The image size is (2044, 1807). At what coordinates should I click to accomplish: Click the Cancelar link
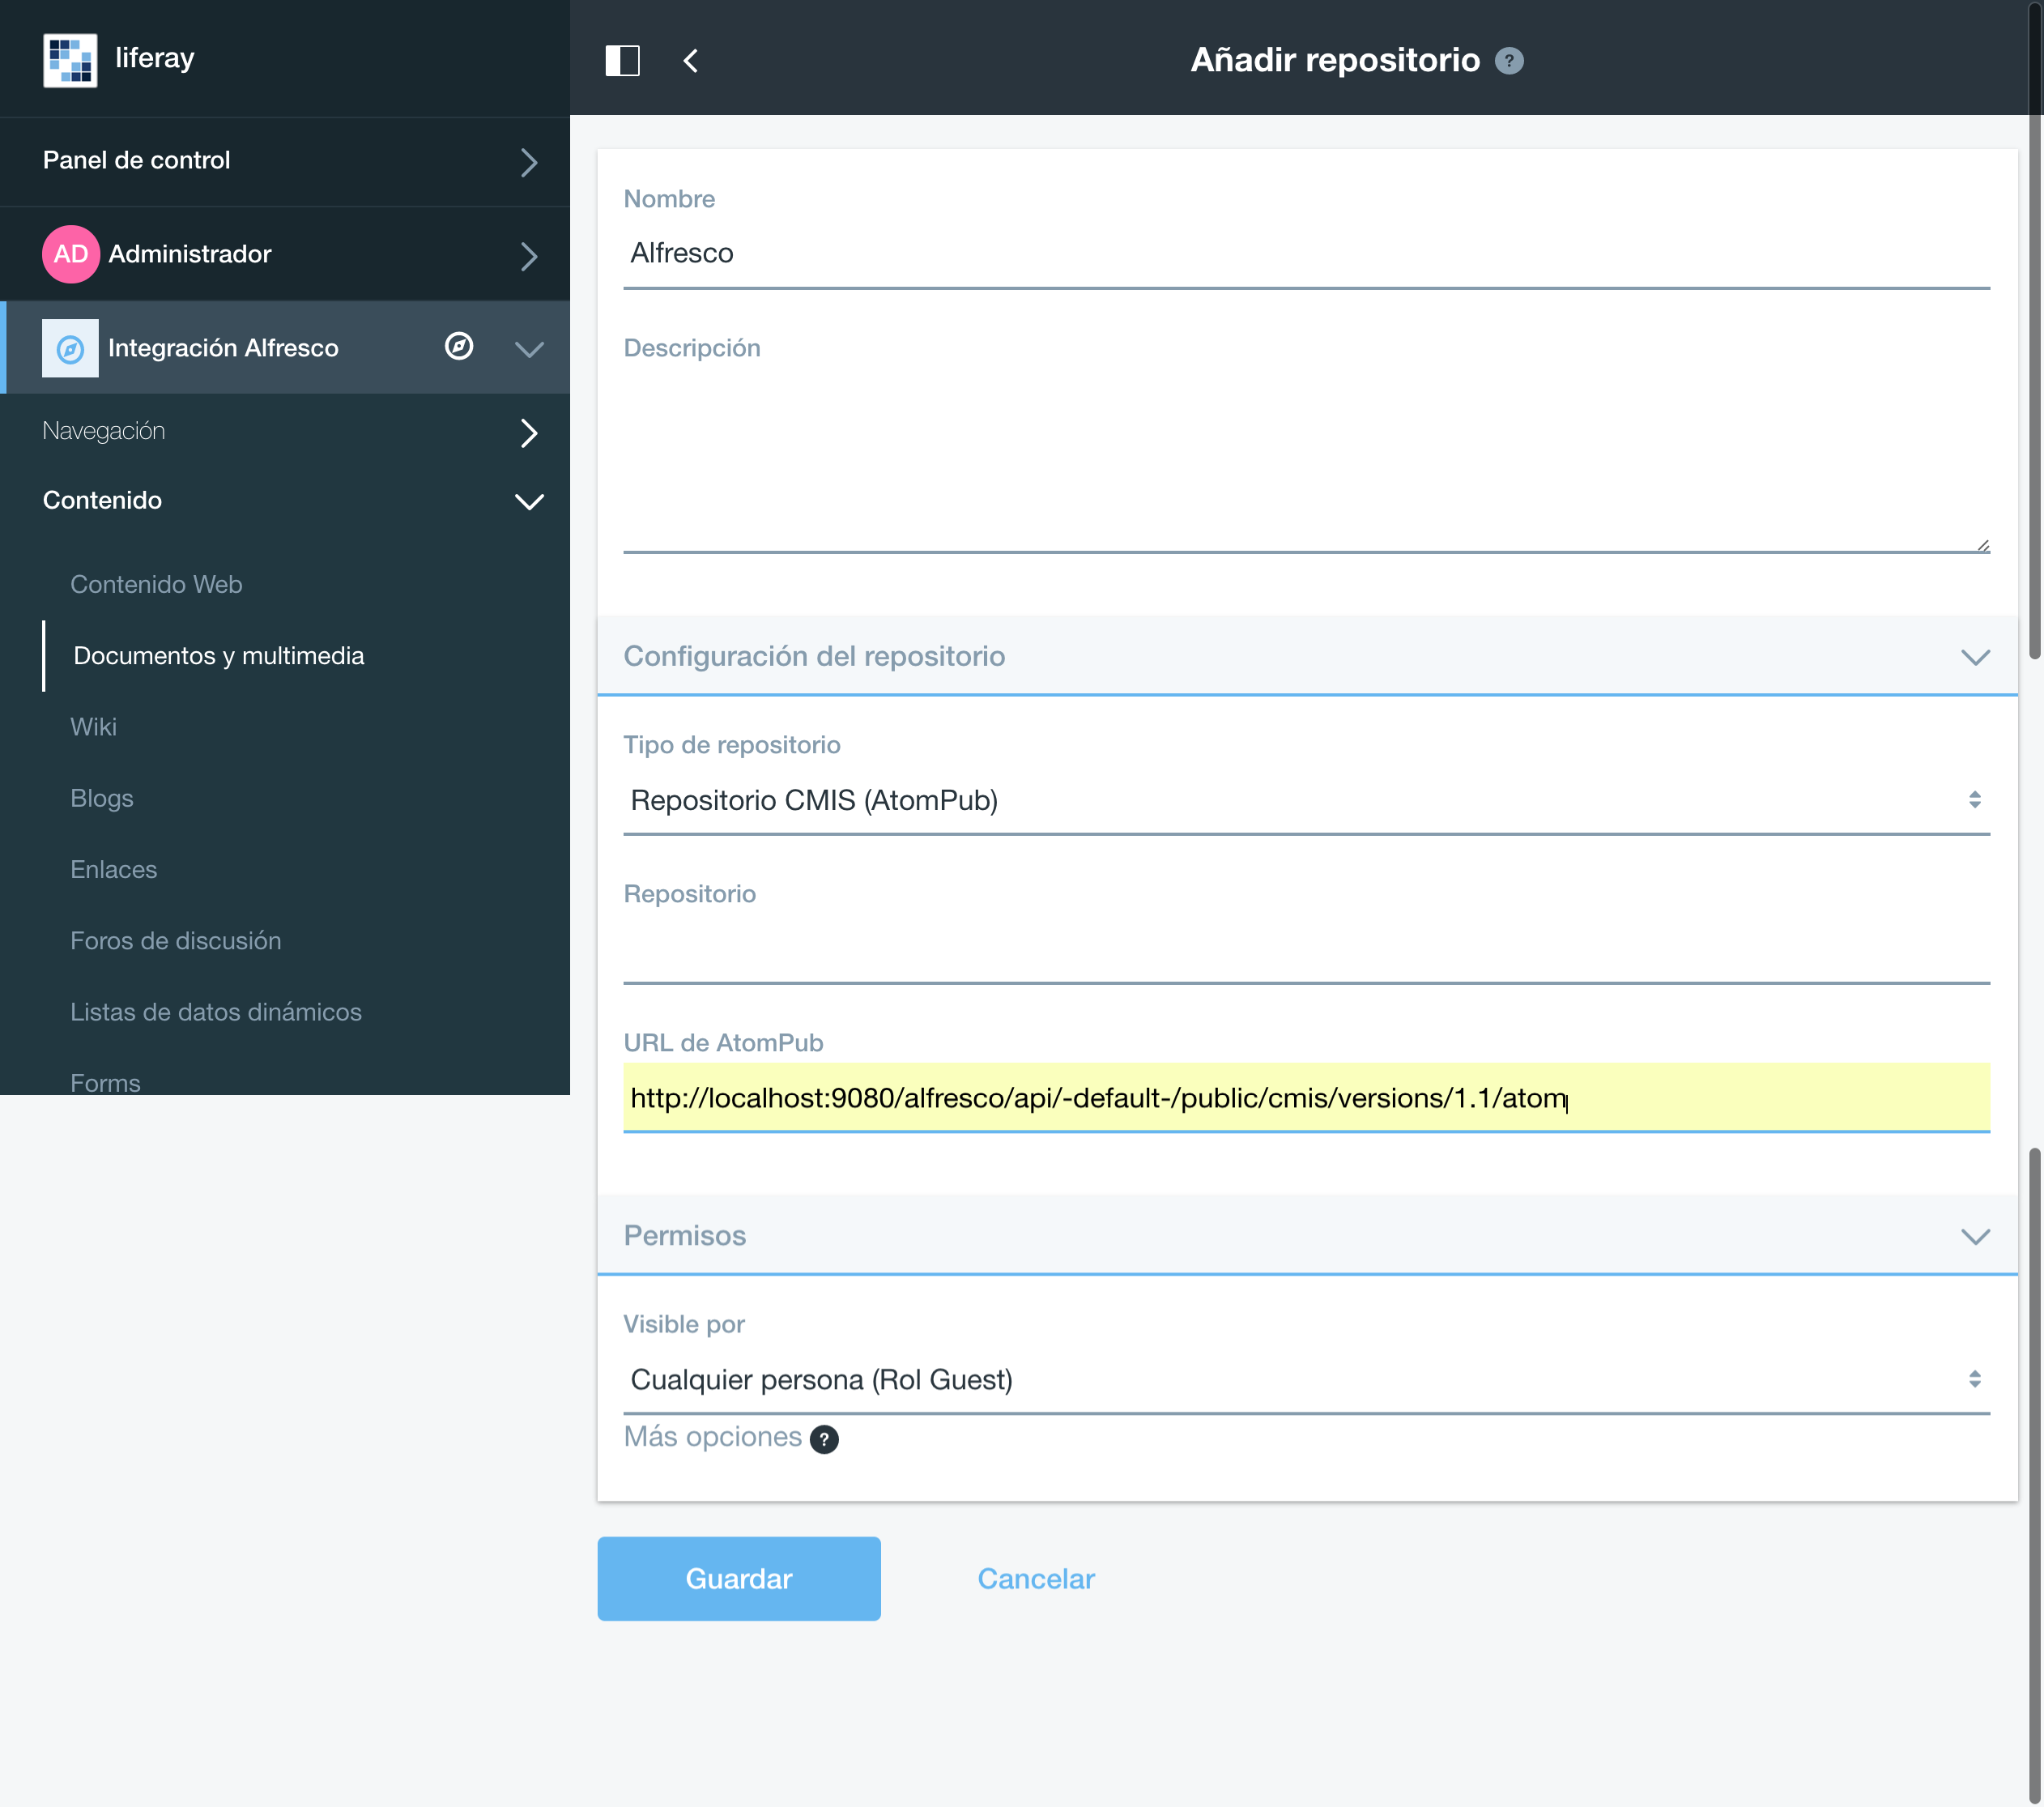click(x=1035, y=1579)
